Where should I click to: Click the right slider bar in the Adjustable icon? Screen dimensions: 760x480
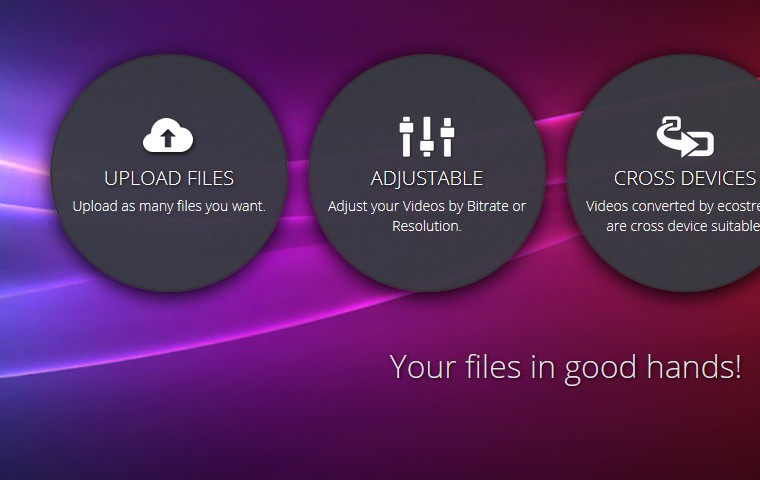(447, 136)
